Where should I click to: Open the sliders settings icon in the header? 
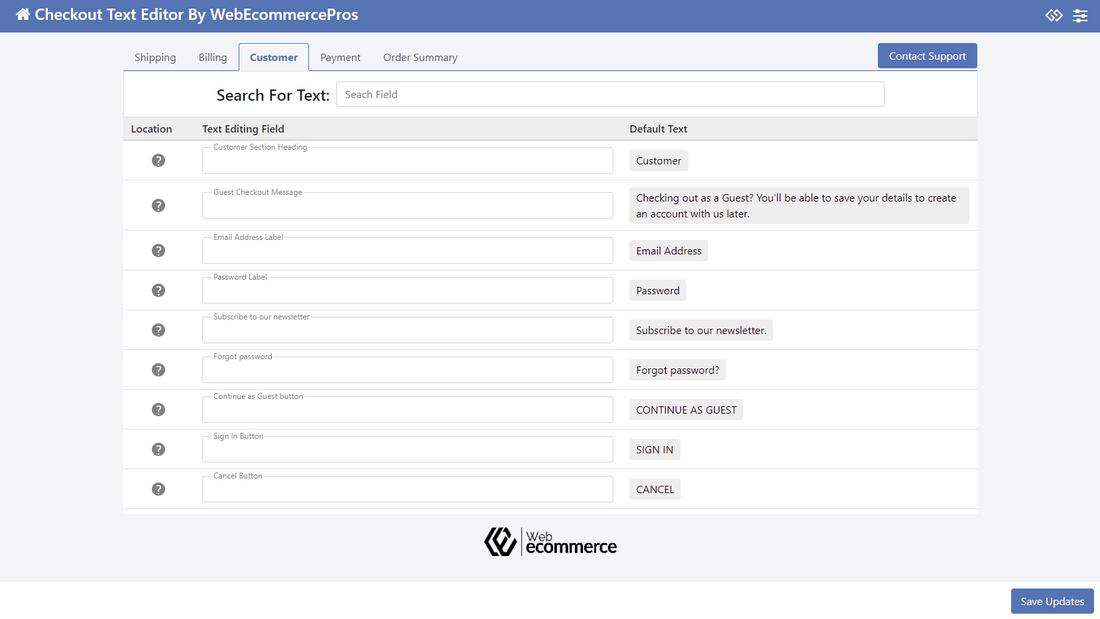tap(1080, 15)
